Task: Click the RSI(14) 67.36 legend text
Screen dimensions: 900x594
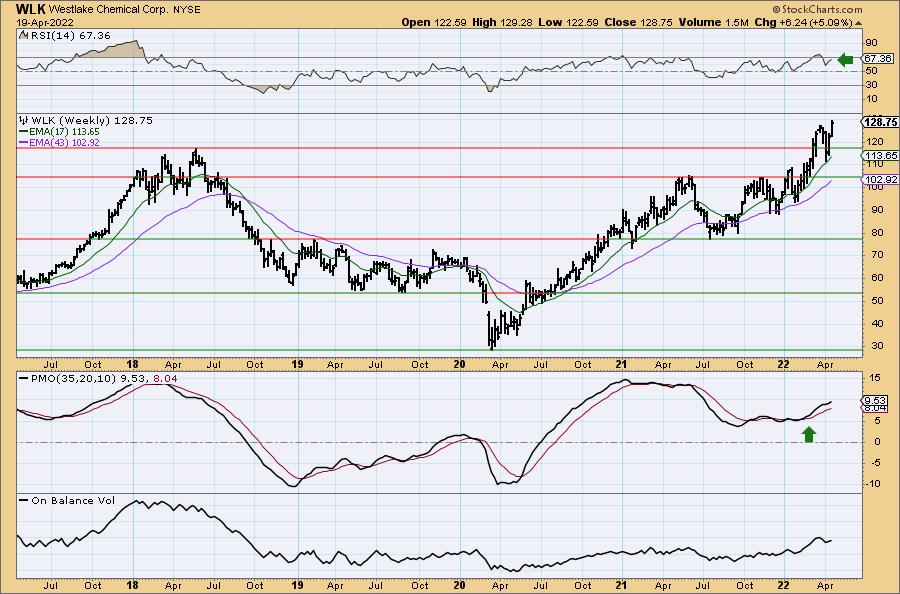Action: 69,35
